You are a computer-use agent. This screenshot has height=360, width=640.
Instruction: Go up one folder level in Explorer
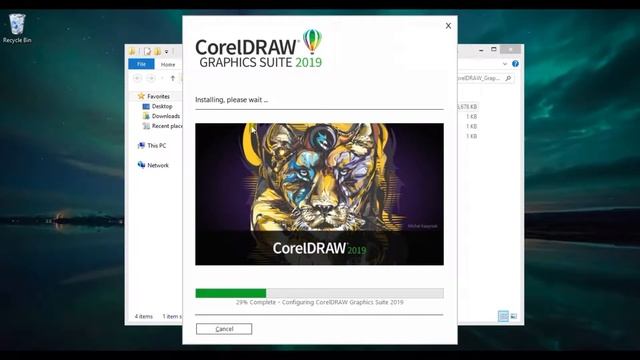pyautogui.click(x=173, y=78)
